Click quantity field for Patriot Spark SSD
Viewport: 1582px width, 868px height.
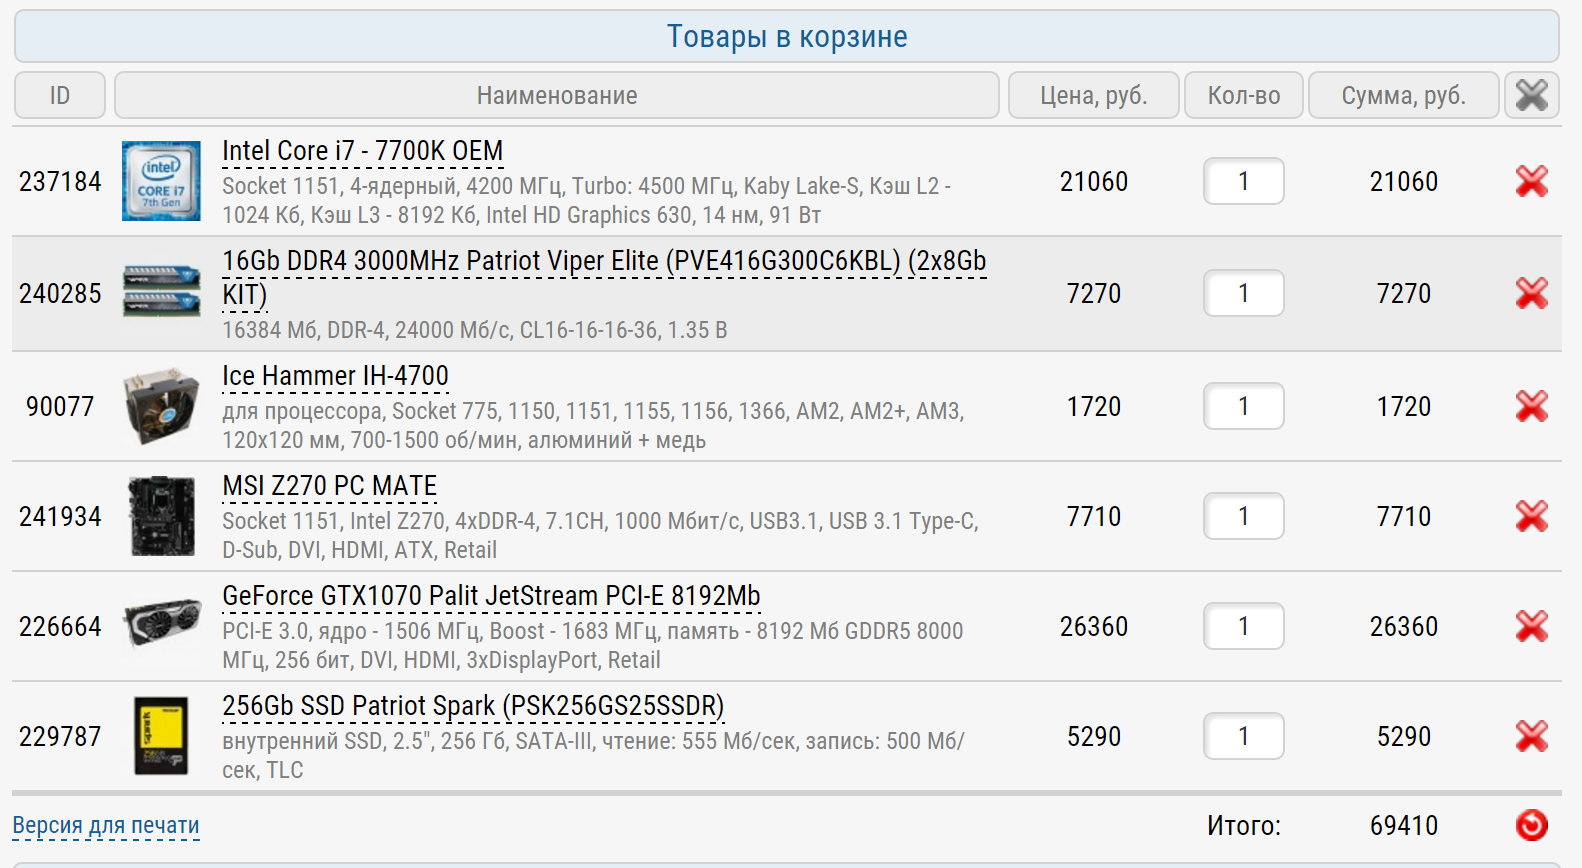tap(1244, 736)
